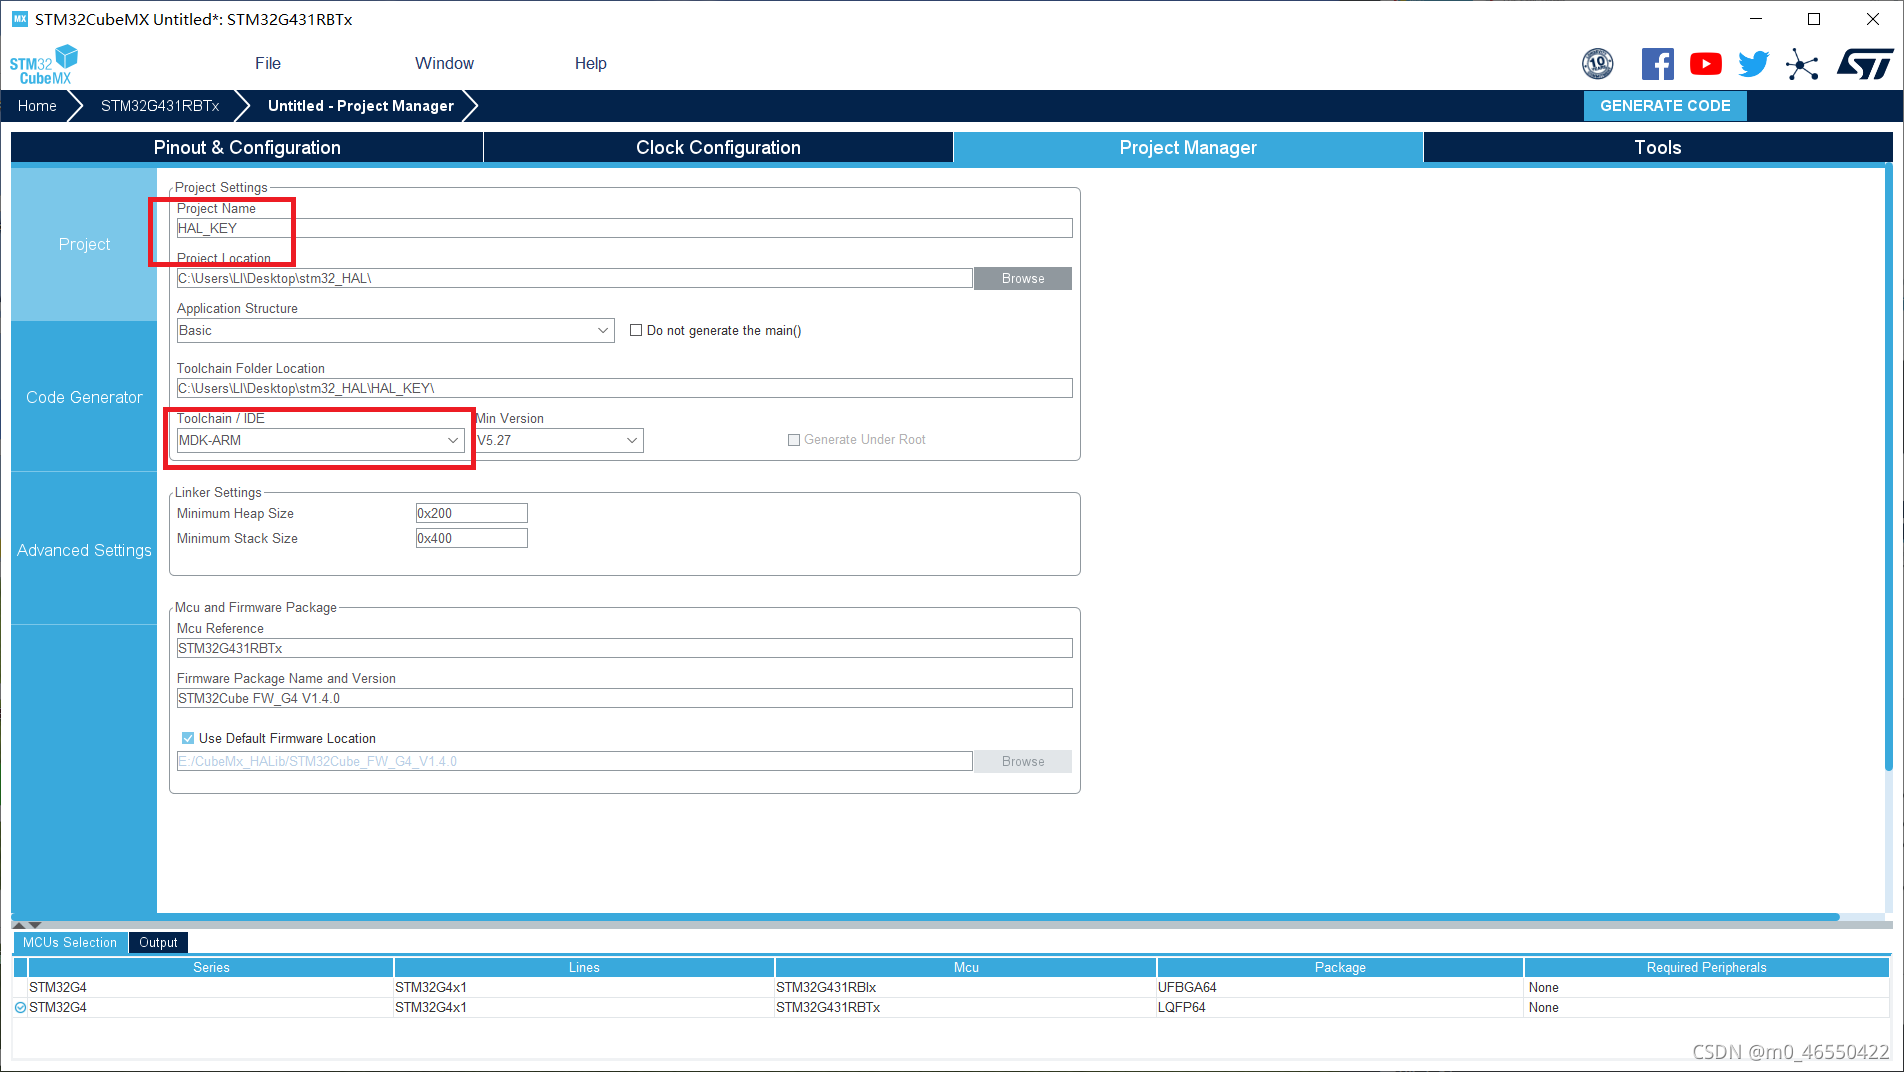Select the Advanced Settings side tab
Screen dimensions: 1904x1072
tap(84, 550)
